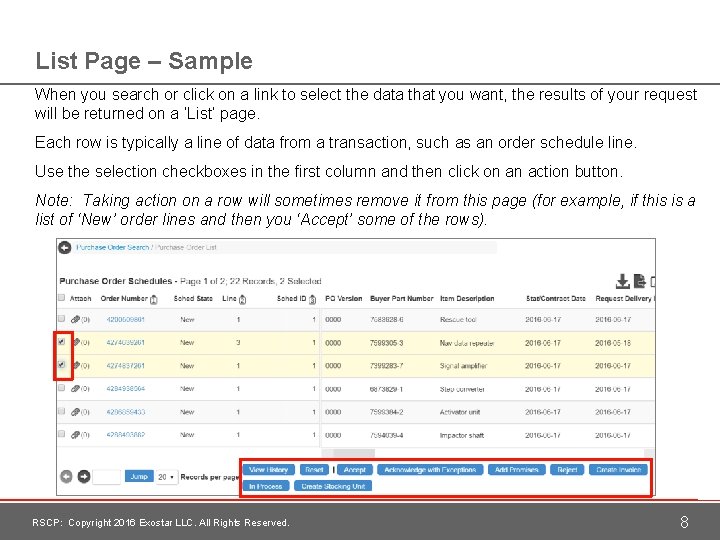Click the sort icon next to Line
Viewport: 720px width, 540px height.
(242, 299)
